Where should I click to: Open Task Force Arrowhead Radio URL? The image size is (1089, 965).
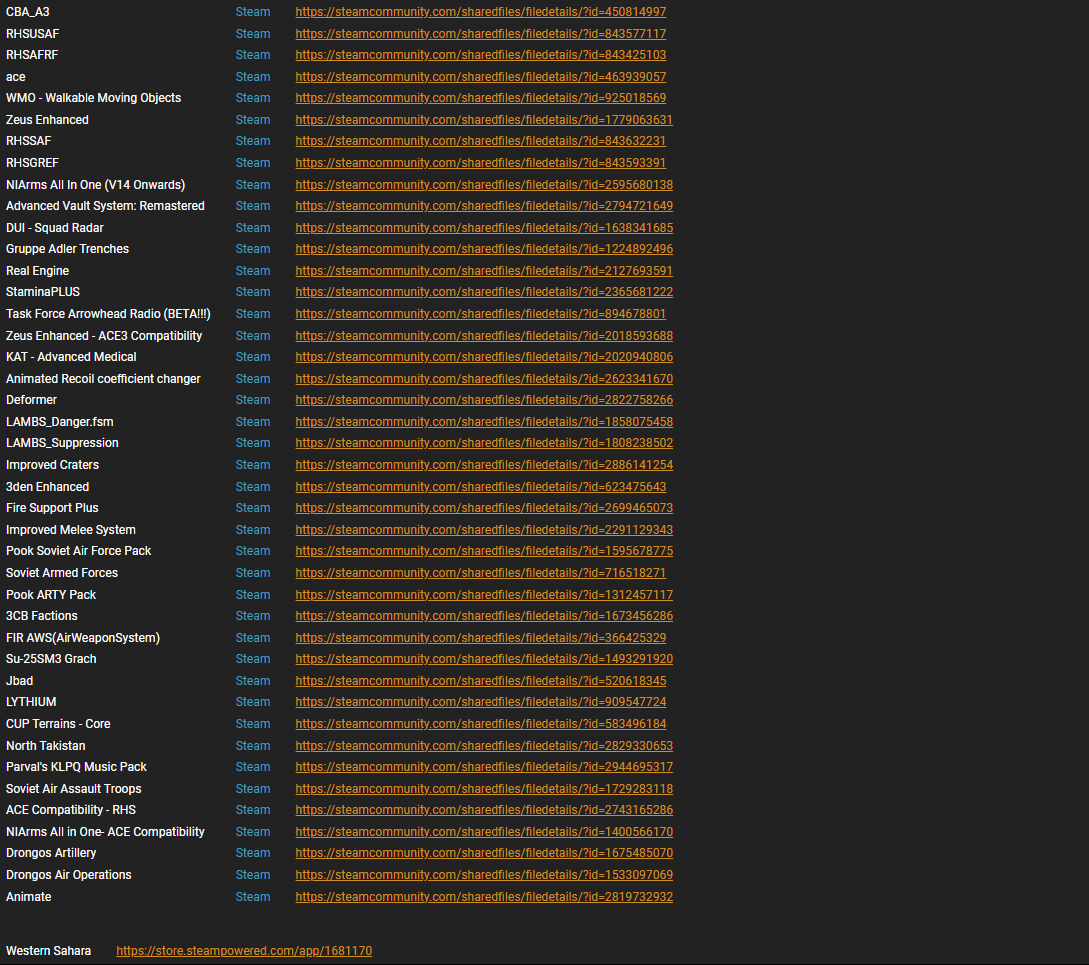click(x=481, y=314)
